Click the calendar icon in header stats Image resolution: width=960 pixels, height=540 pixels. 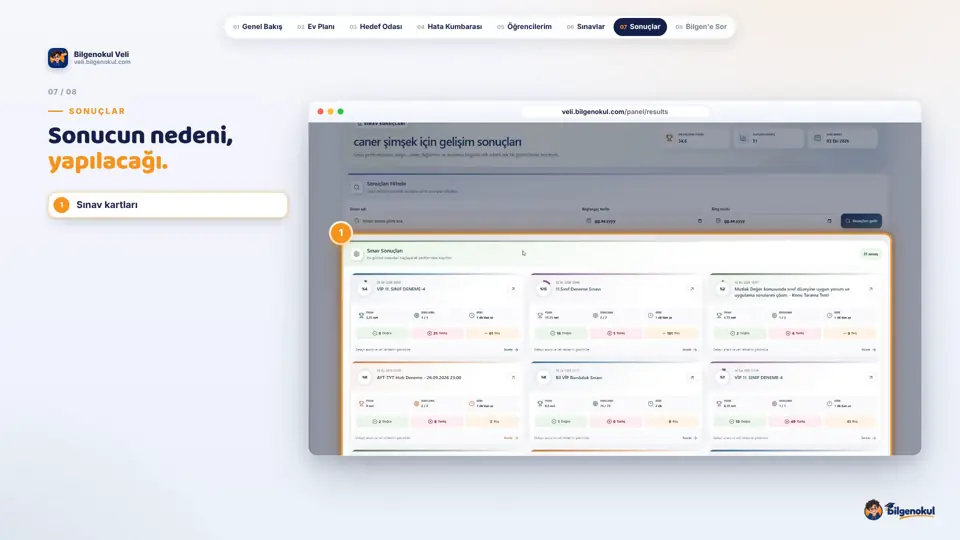click(817, 138)
